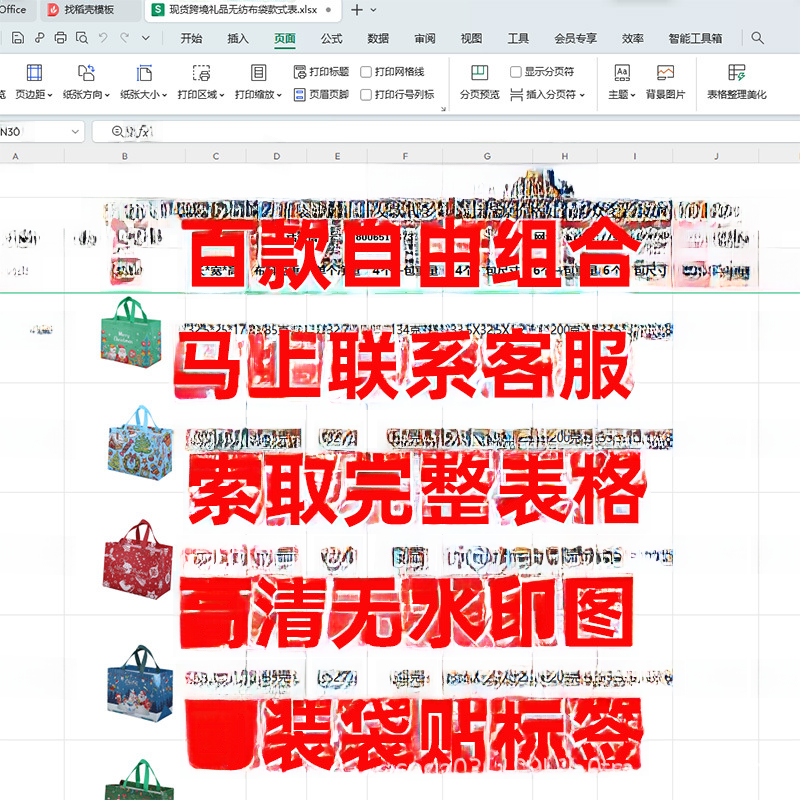
Task: Click the 表格整理美化 table beautify icon
Action: tap(737, 74)
